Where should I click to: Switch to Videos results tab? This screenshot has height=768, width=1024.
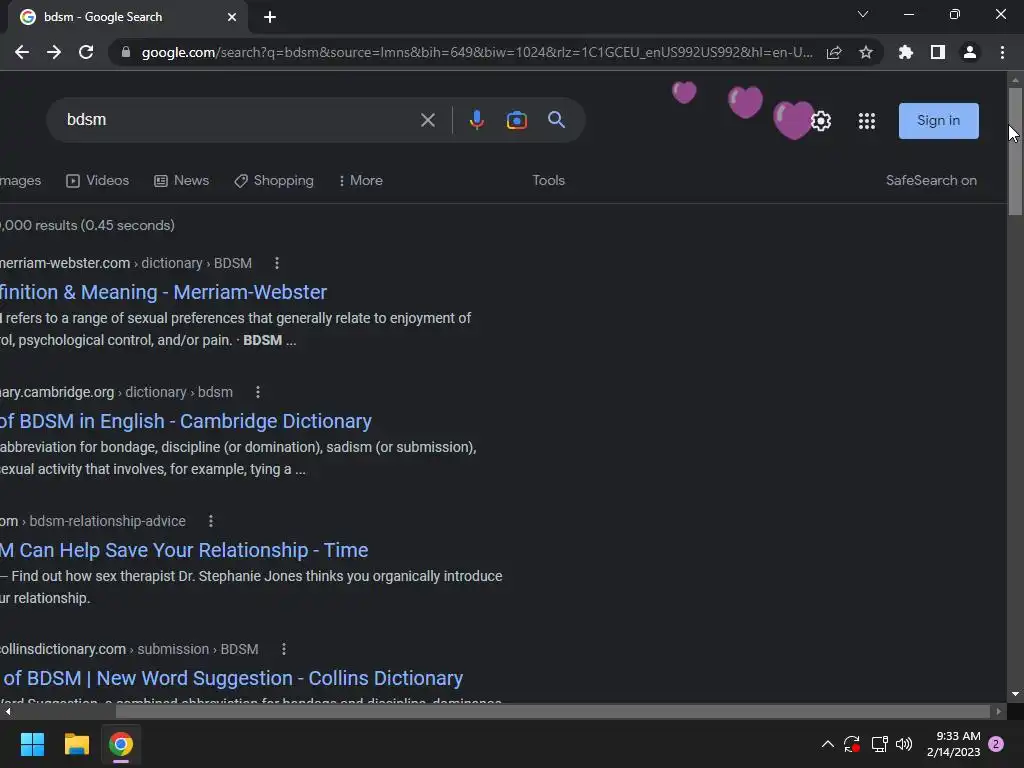[98, 181]
